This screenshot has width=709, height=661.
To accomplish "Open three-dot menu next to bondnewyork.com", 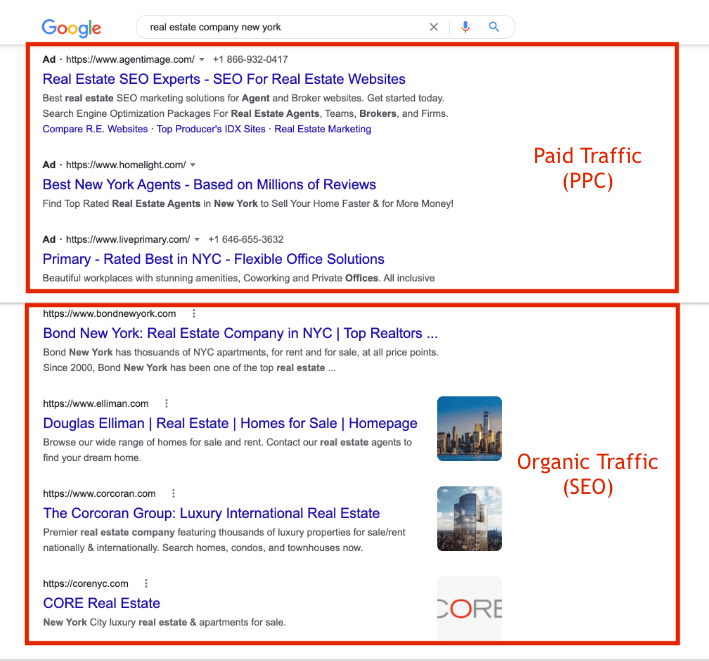I will coord(194,313).
